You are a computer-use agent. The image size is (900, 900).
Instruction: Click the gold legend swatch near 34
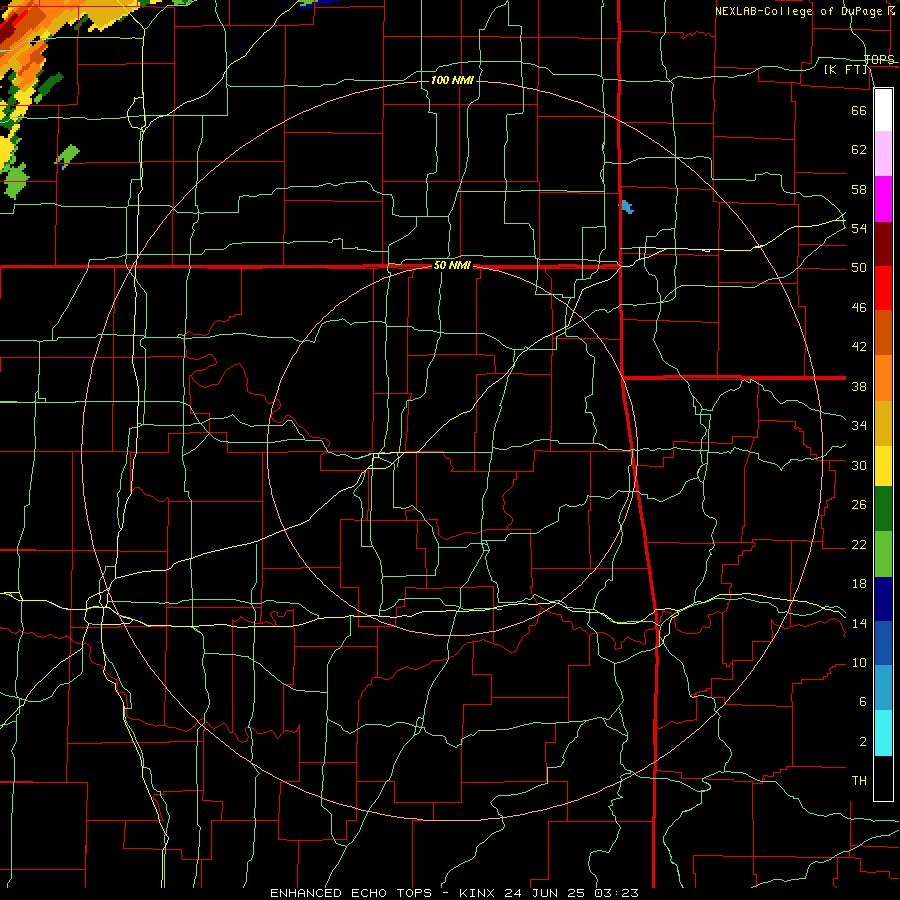click(883, 423)
